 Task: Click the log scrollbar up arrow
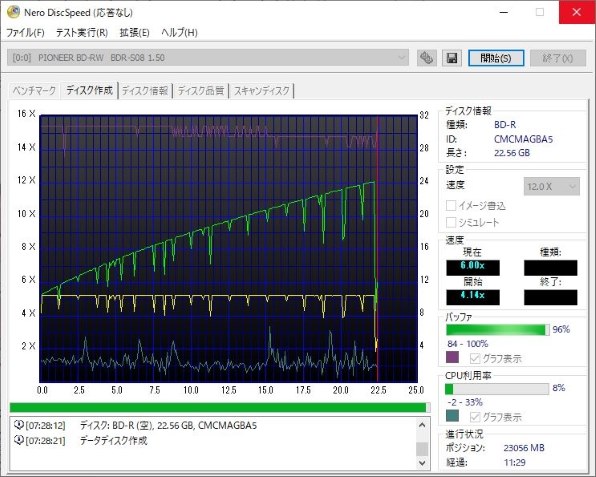(x=422, y=425)
